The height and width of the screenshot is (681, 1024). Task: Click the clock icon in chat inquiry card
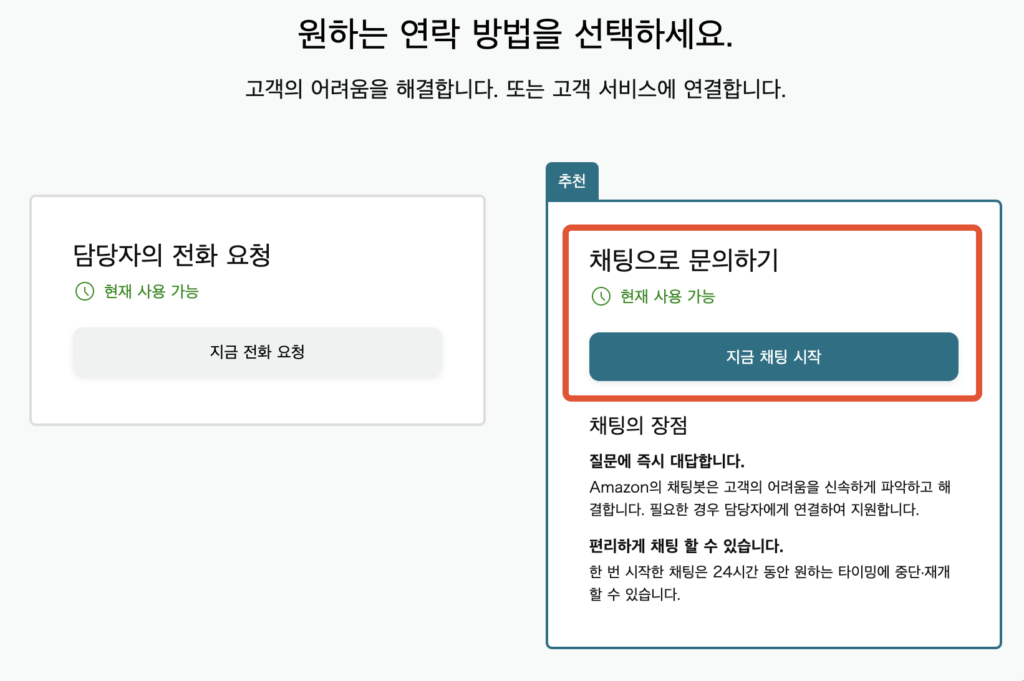click(x=601, y=296)
